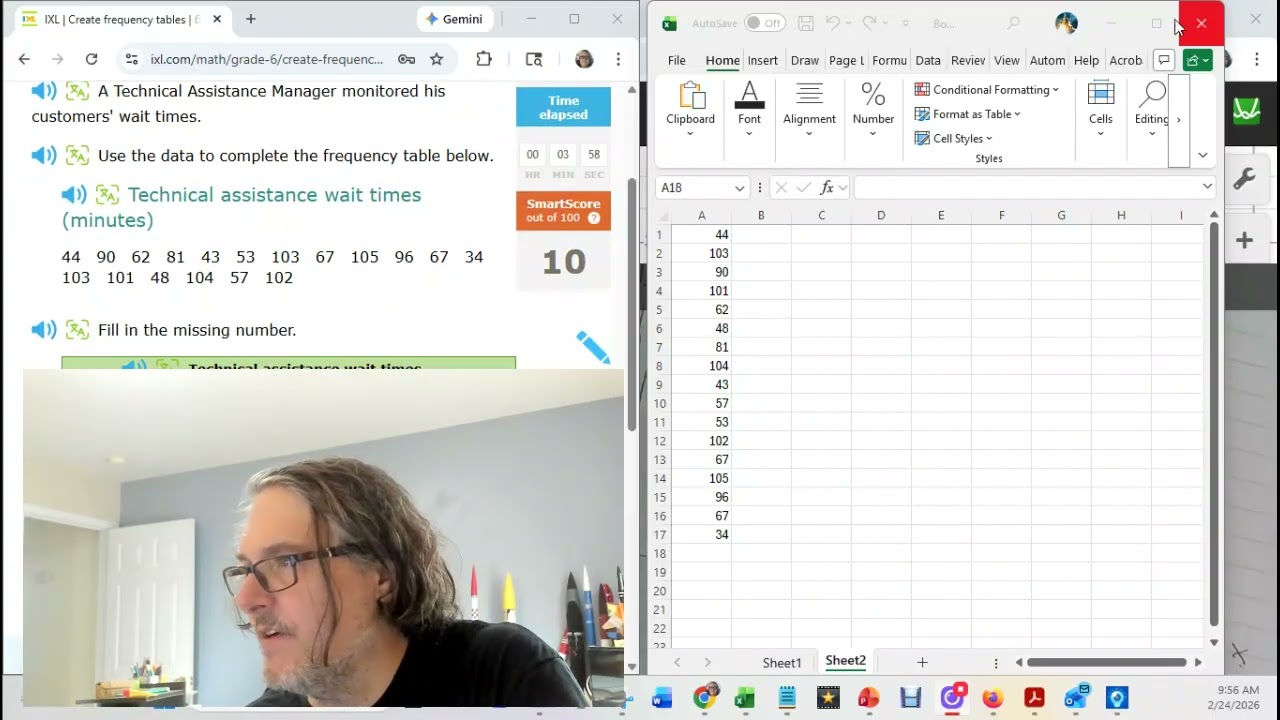This screenshot has width=1280, height=720.
Task: Open Gemini in Chrome
Action: [x=454, y=19]
